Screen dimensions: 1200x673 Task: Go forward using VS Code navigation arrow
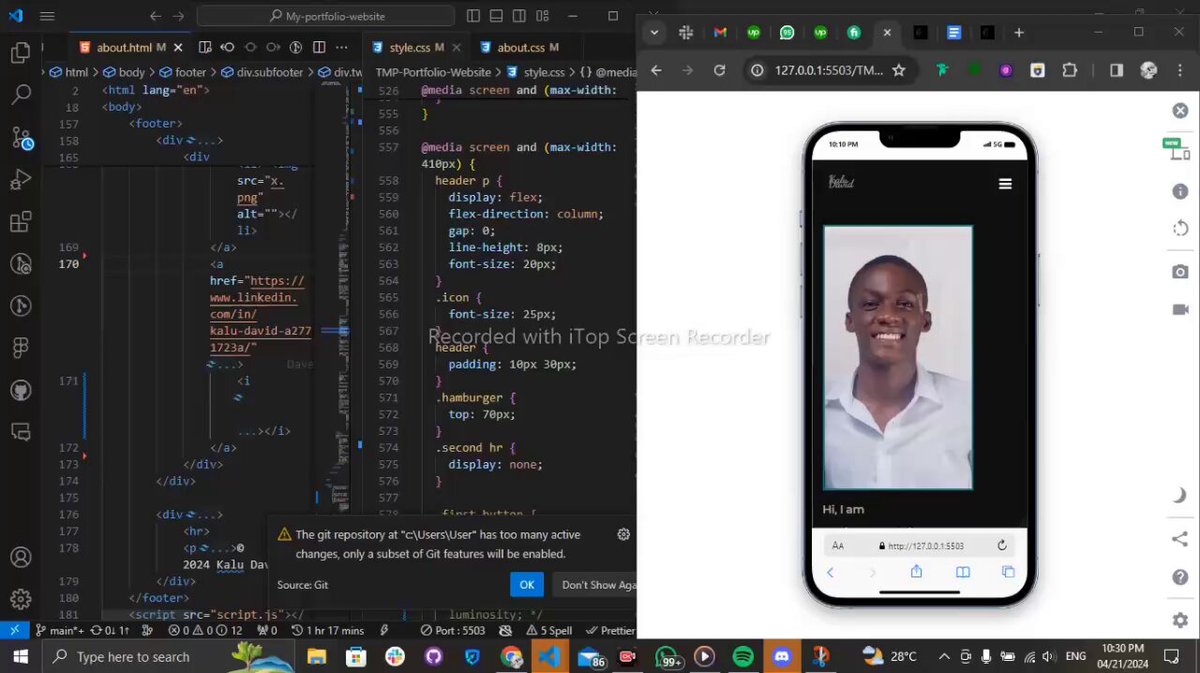coord(178,16)
